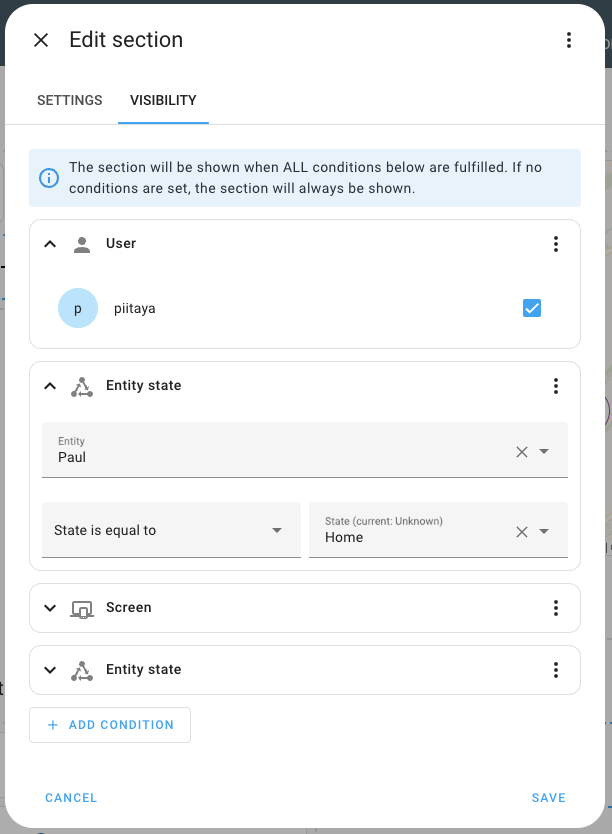The width and height of the screenshot is (612, 834).
Task: Switch to the VISIBILITY tab
Action: pos(163,100)
